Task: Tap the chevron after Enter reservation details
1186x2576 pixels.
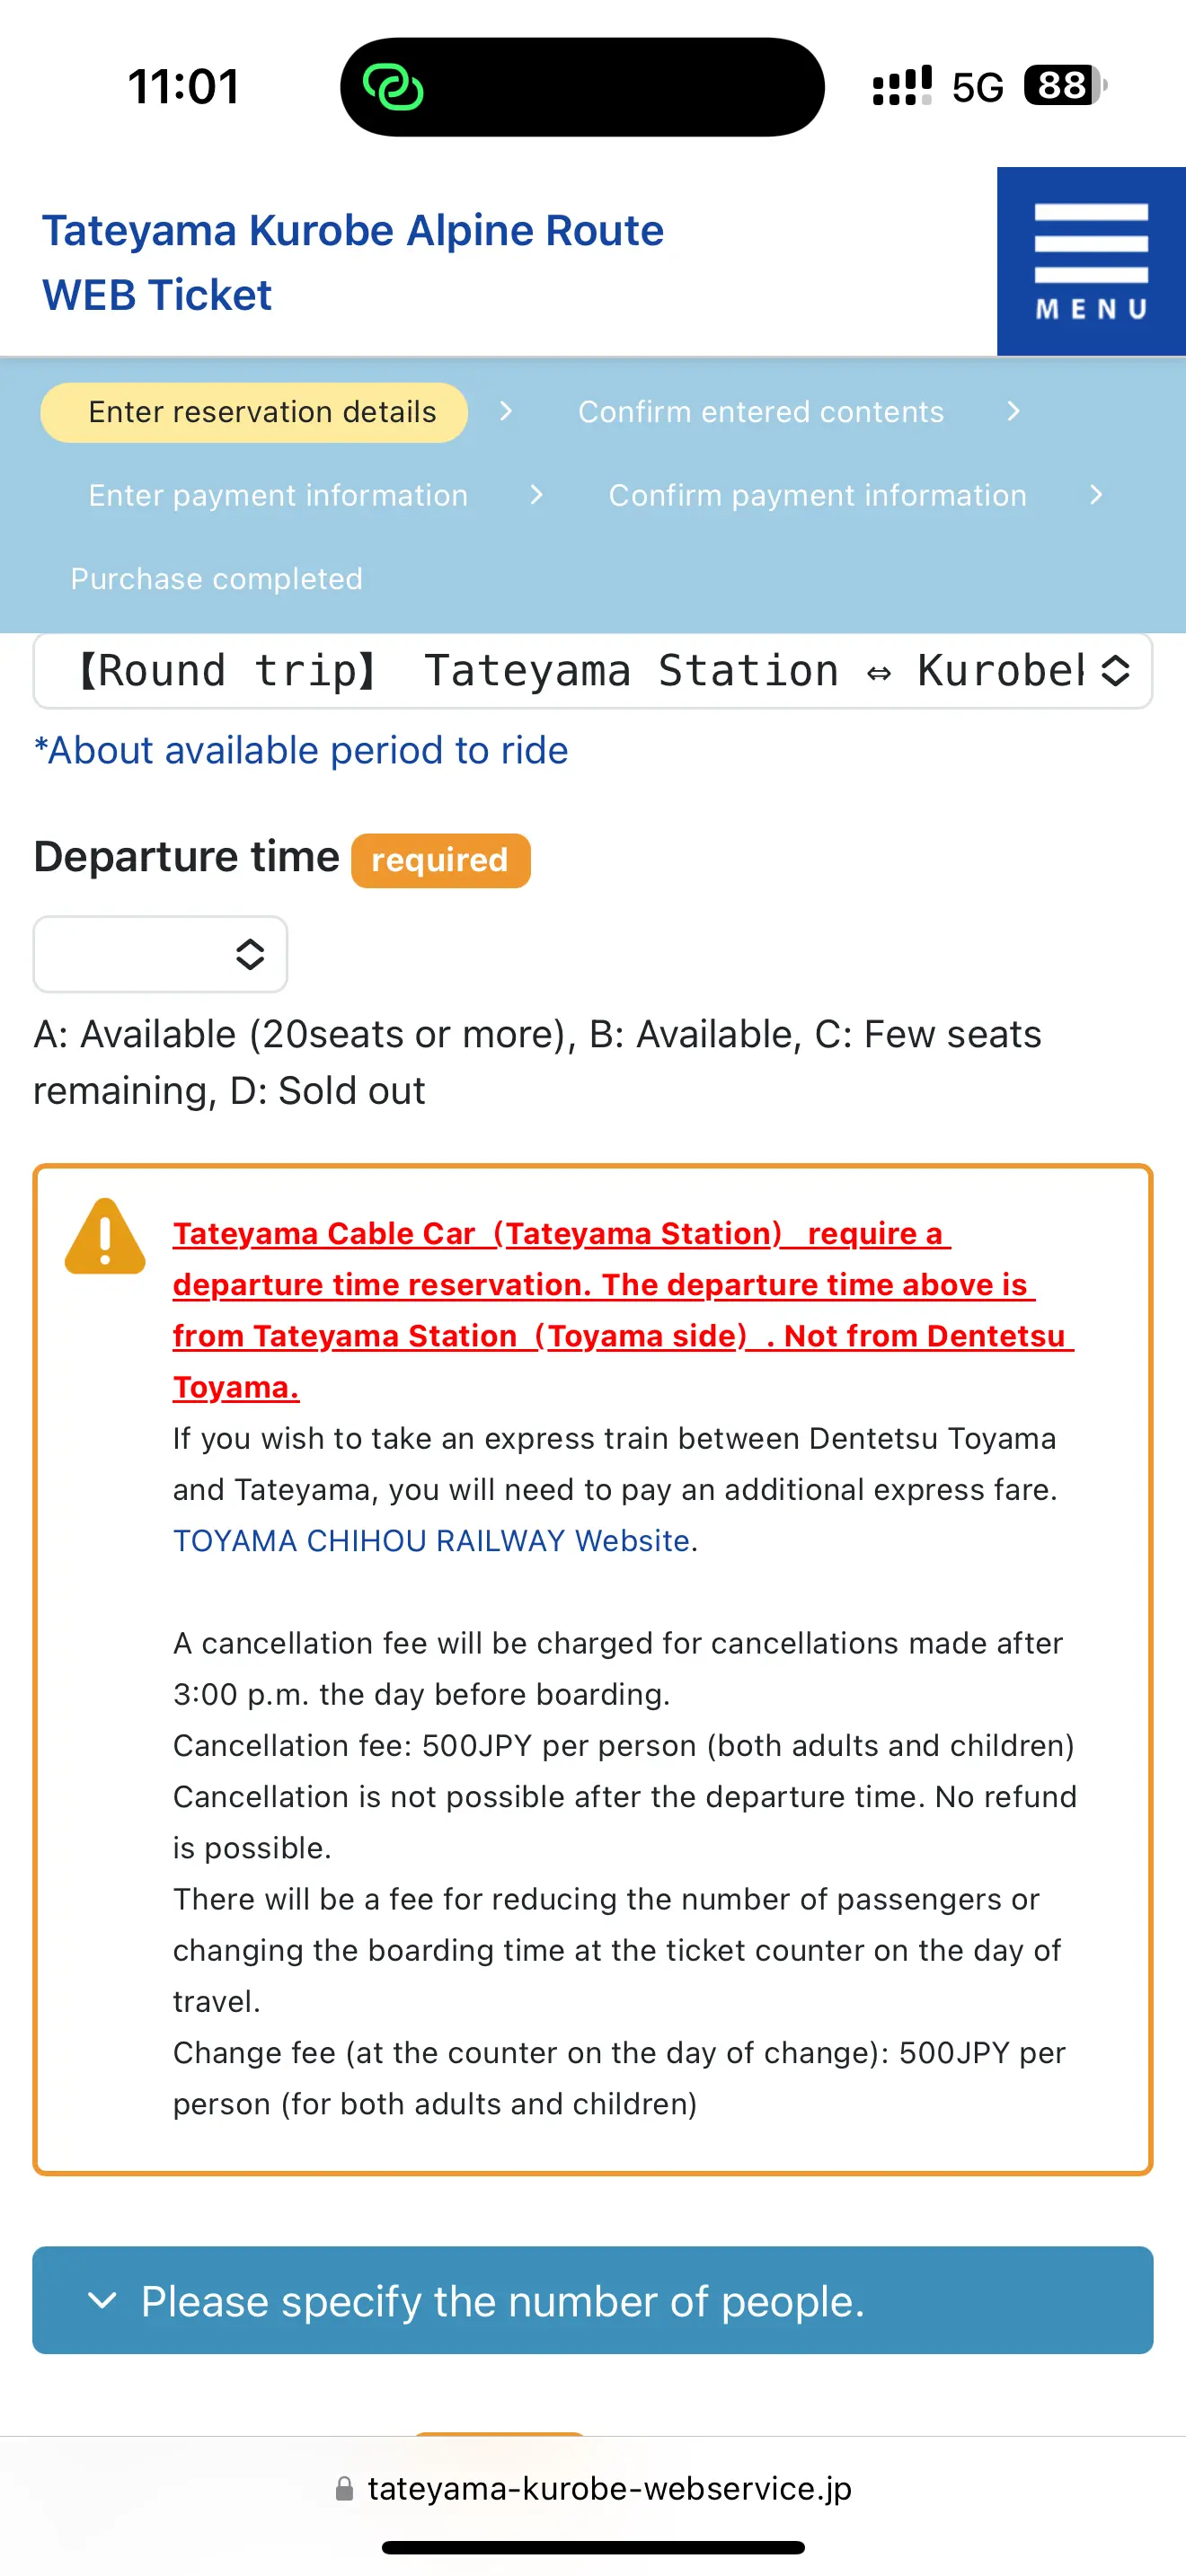Action: pos(506,411)
